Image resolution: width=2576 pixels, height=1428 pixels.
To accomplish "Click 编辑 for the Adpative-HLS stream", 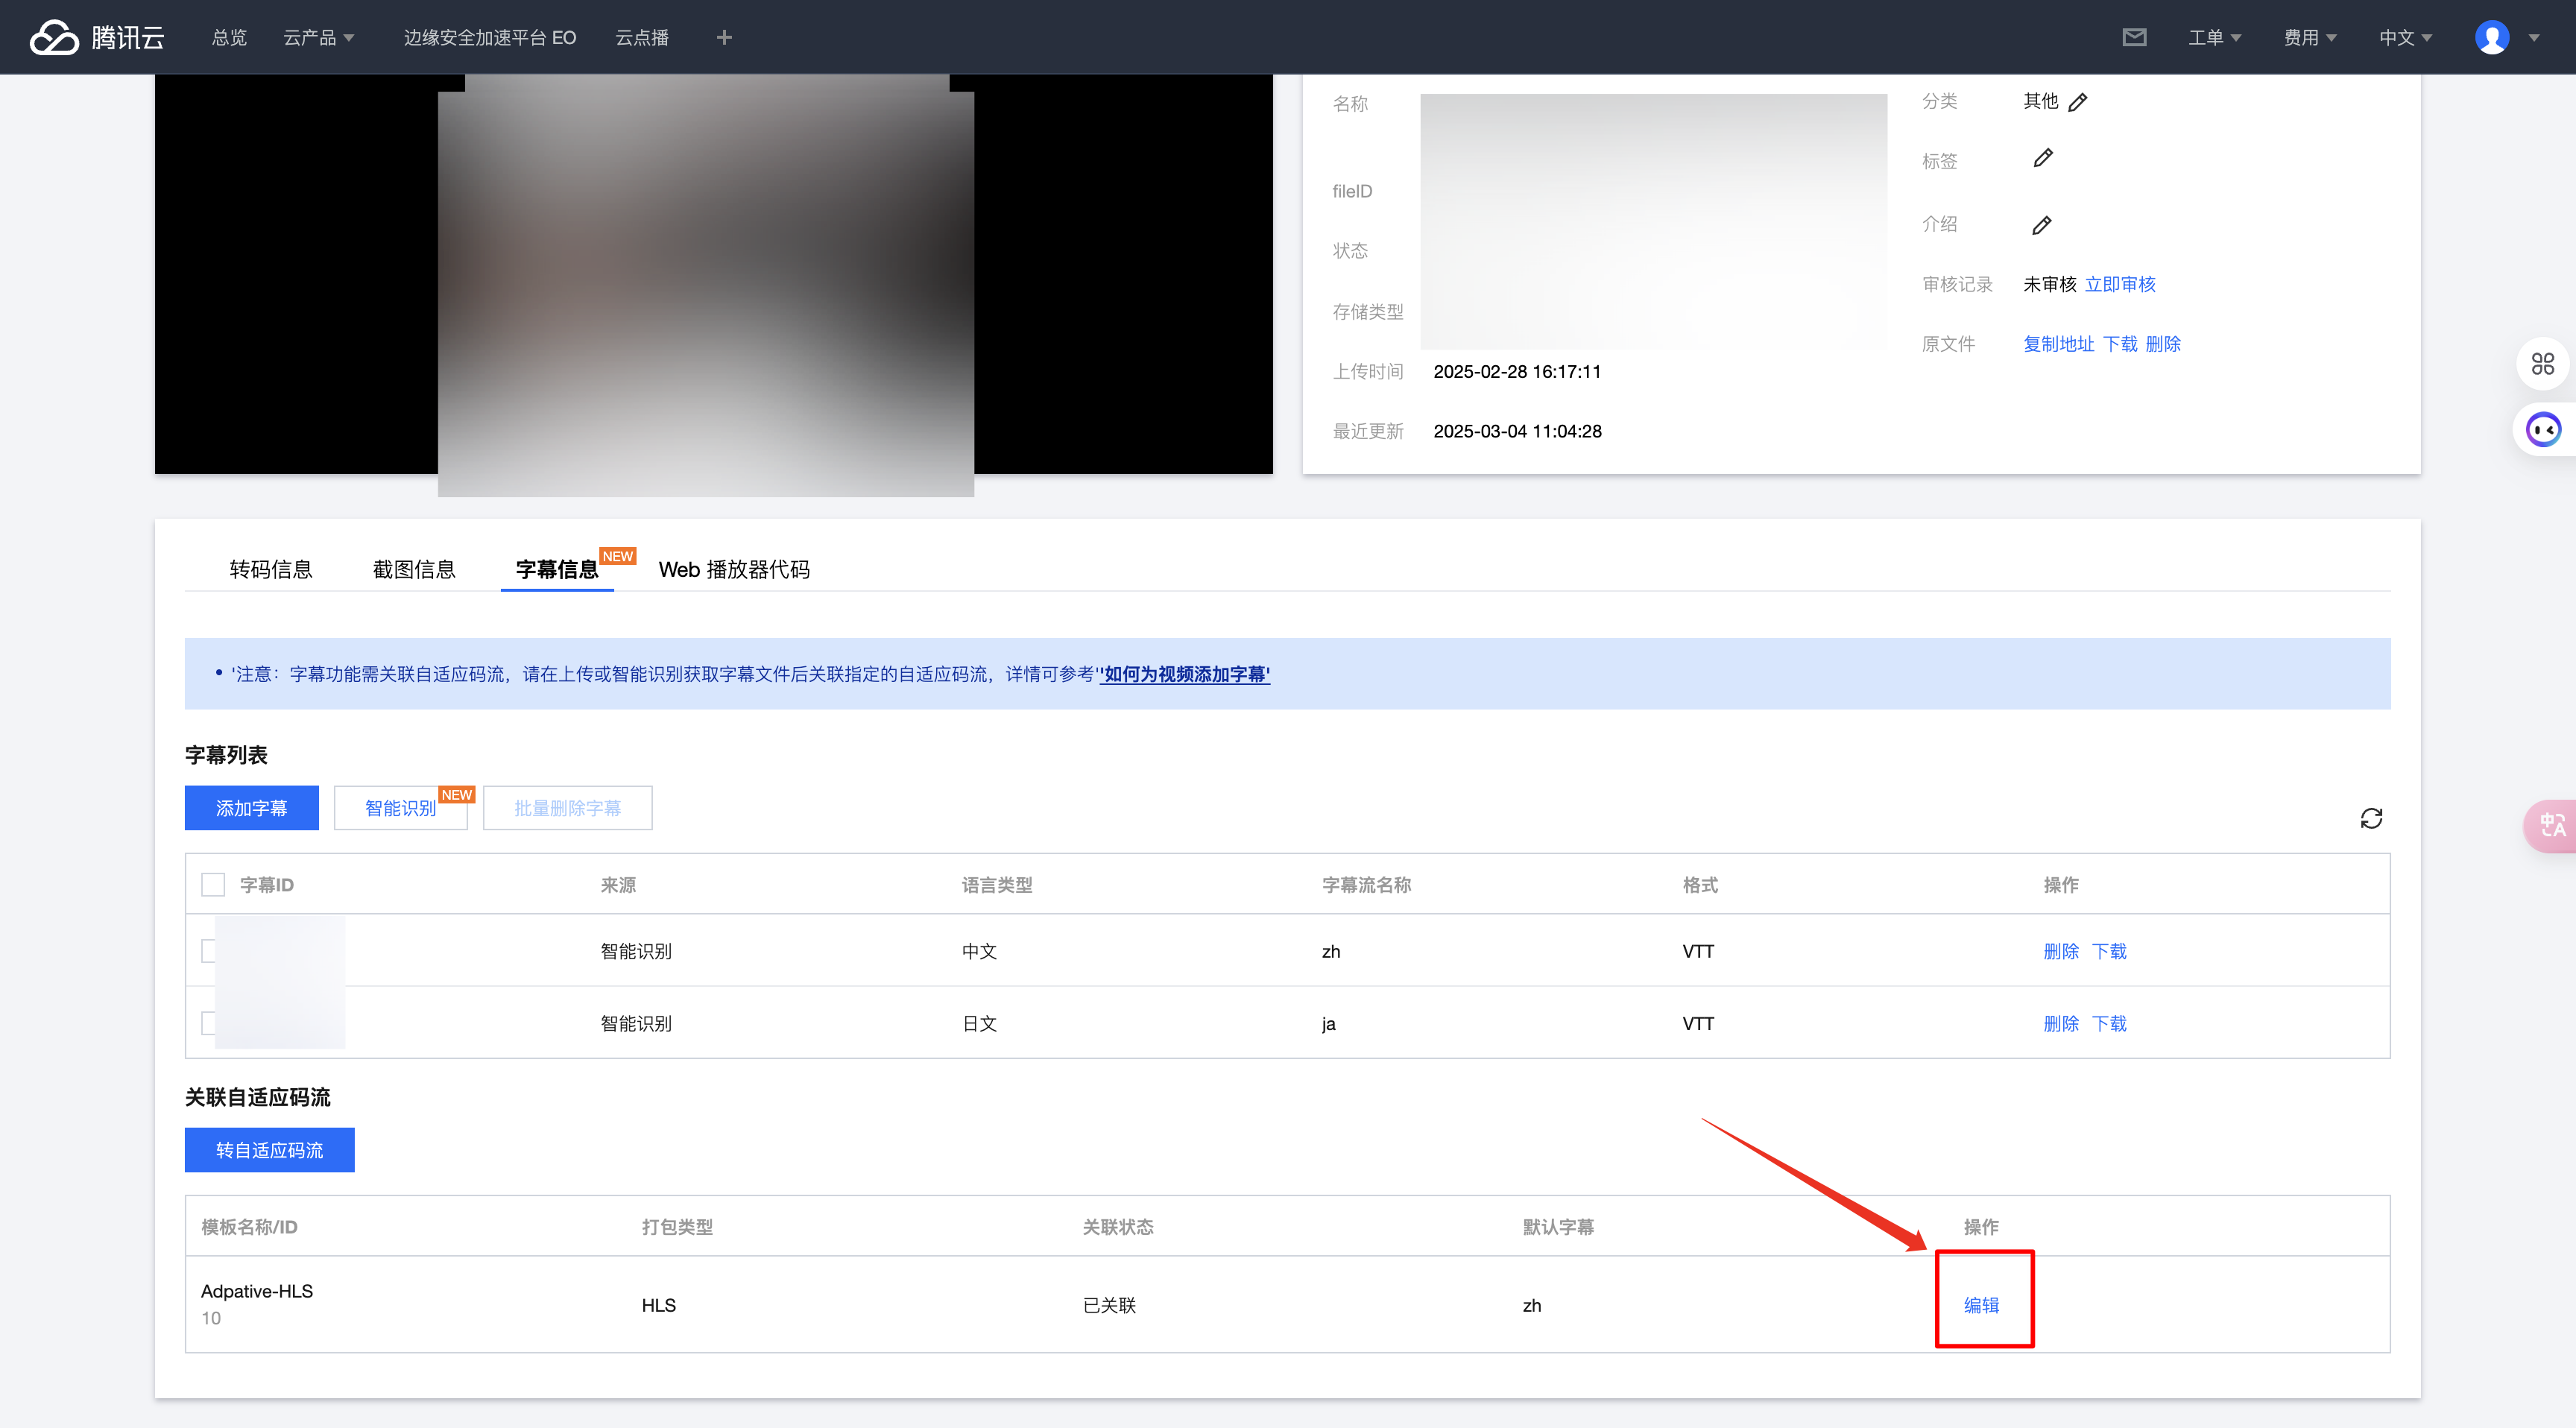I will [1981, 1305].
